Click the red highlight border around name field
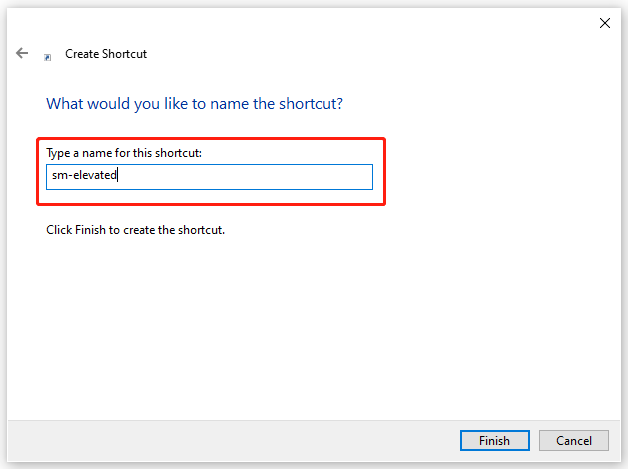 coord(211,139)
